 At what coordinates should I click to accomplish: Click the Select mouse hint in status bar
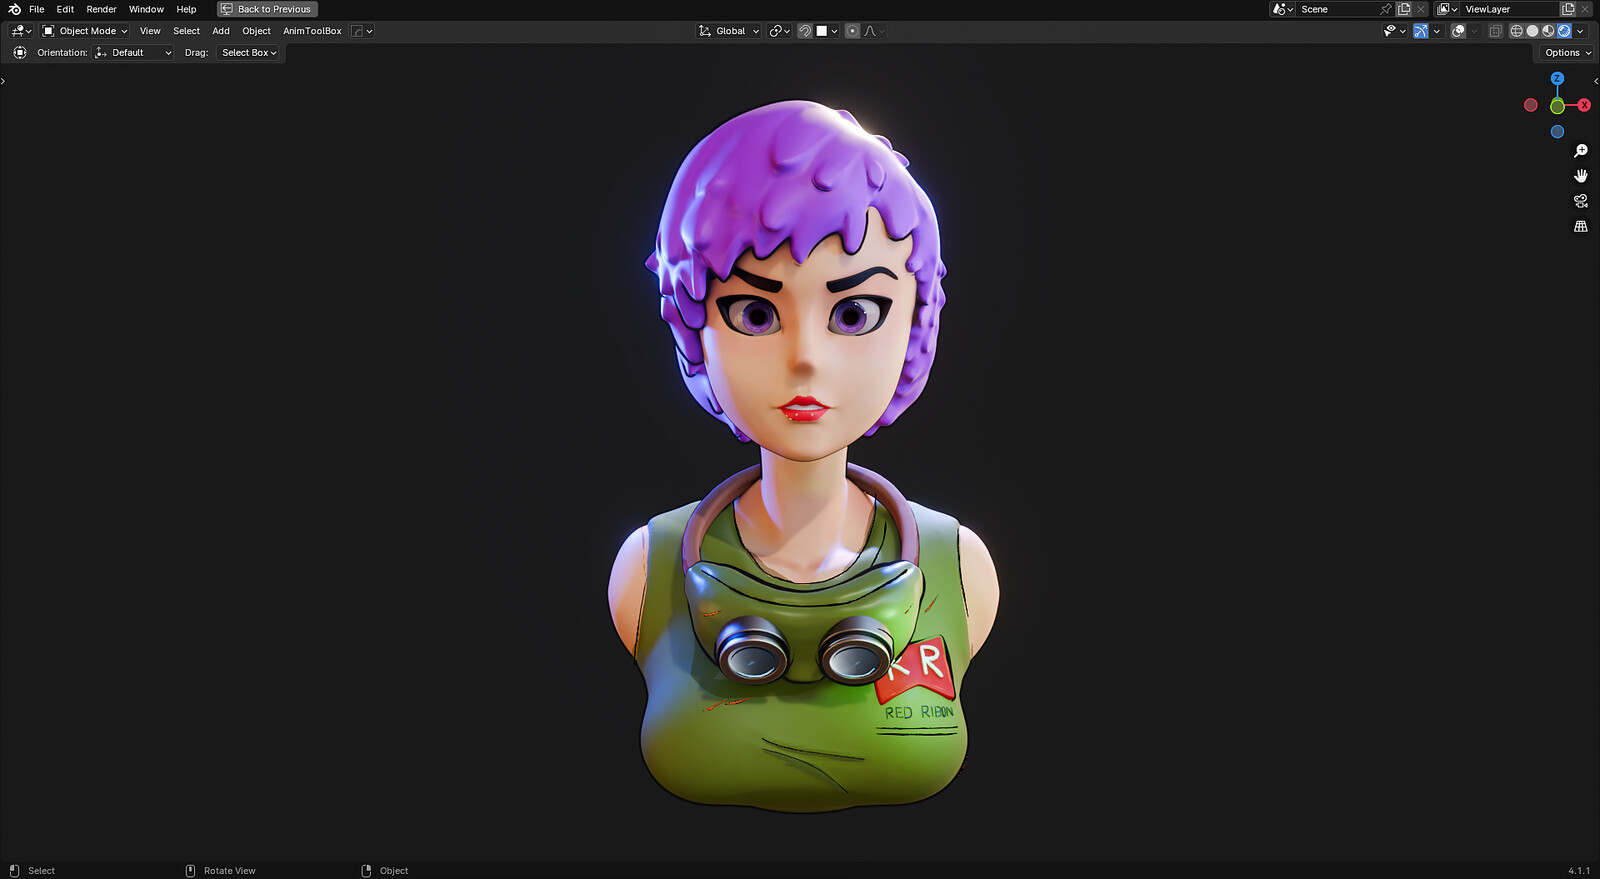(32, 871)
